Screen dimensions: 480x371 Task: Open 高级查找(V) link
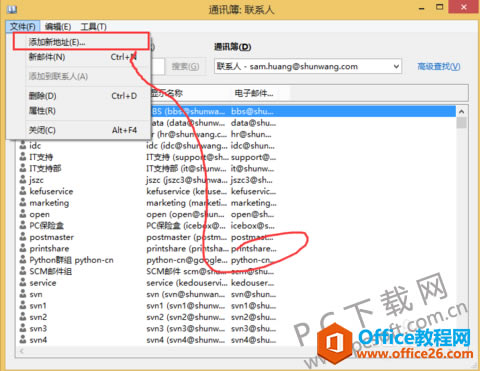(x=439, y=67)
